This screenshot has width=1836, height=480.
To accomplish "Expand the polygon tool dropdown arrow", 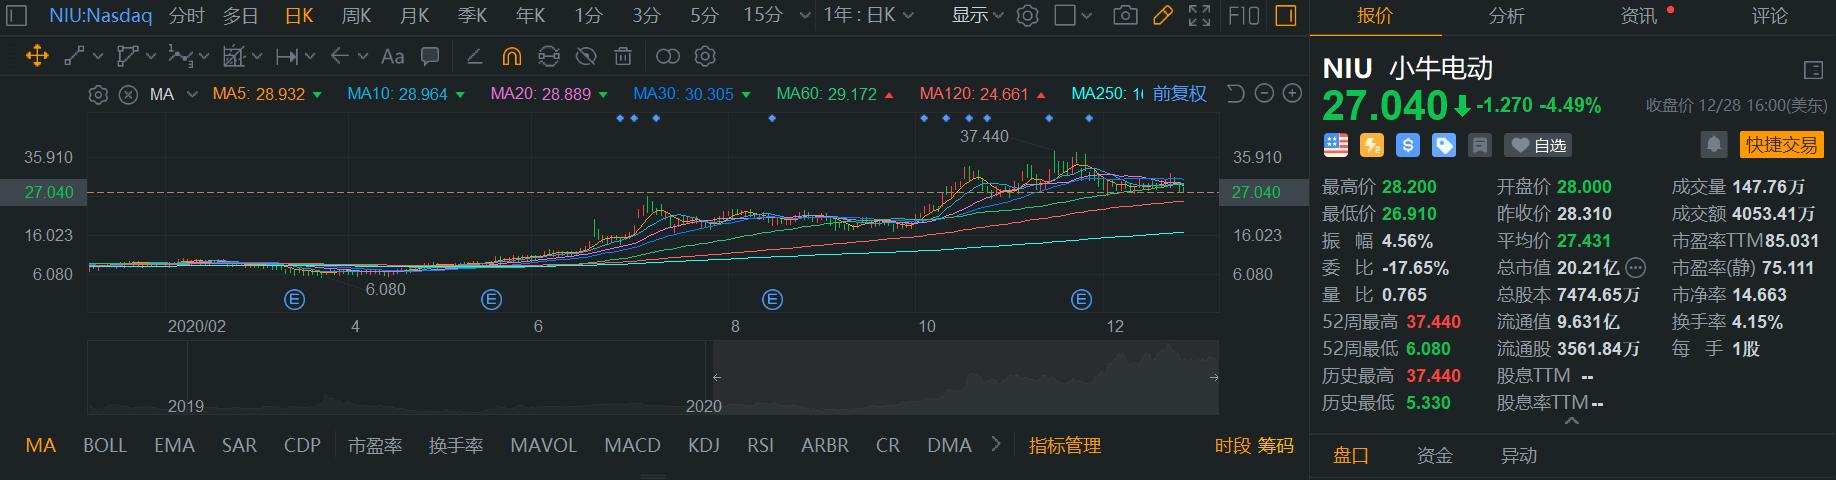I will coord(150,57).
